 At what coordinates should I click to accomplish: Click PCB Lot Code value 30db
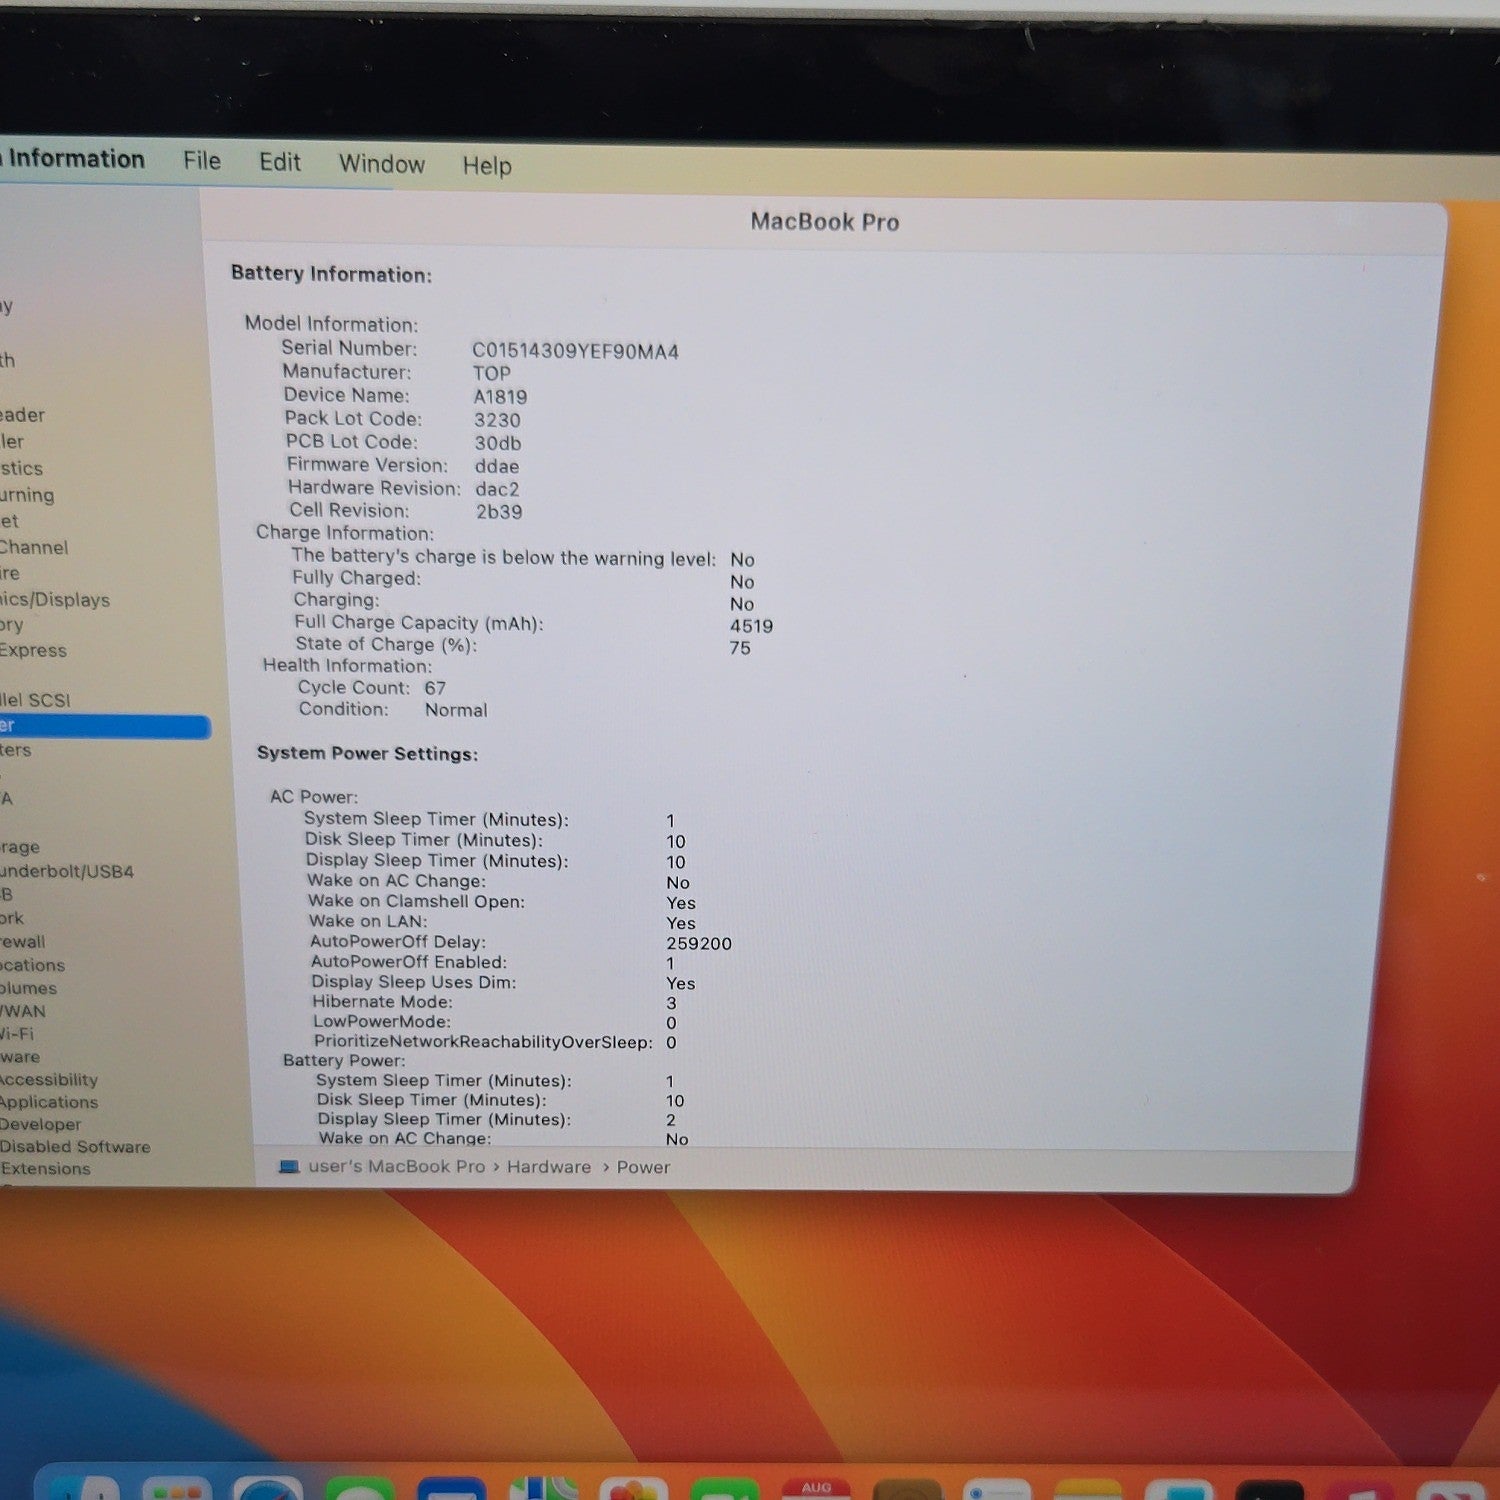[498, 443]
